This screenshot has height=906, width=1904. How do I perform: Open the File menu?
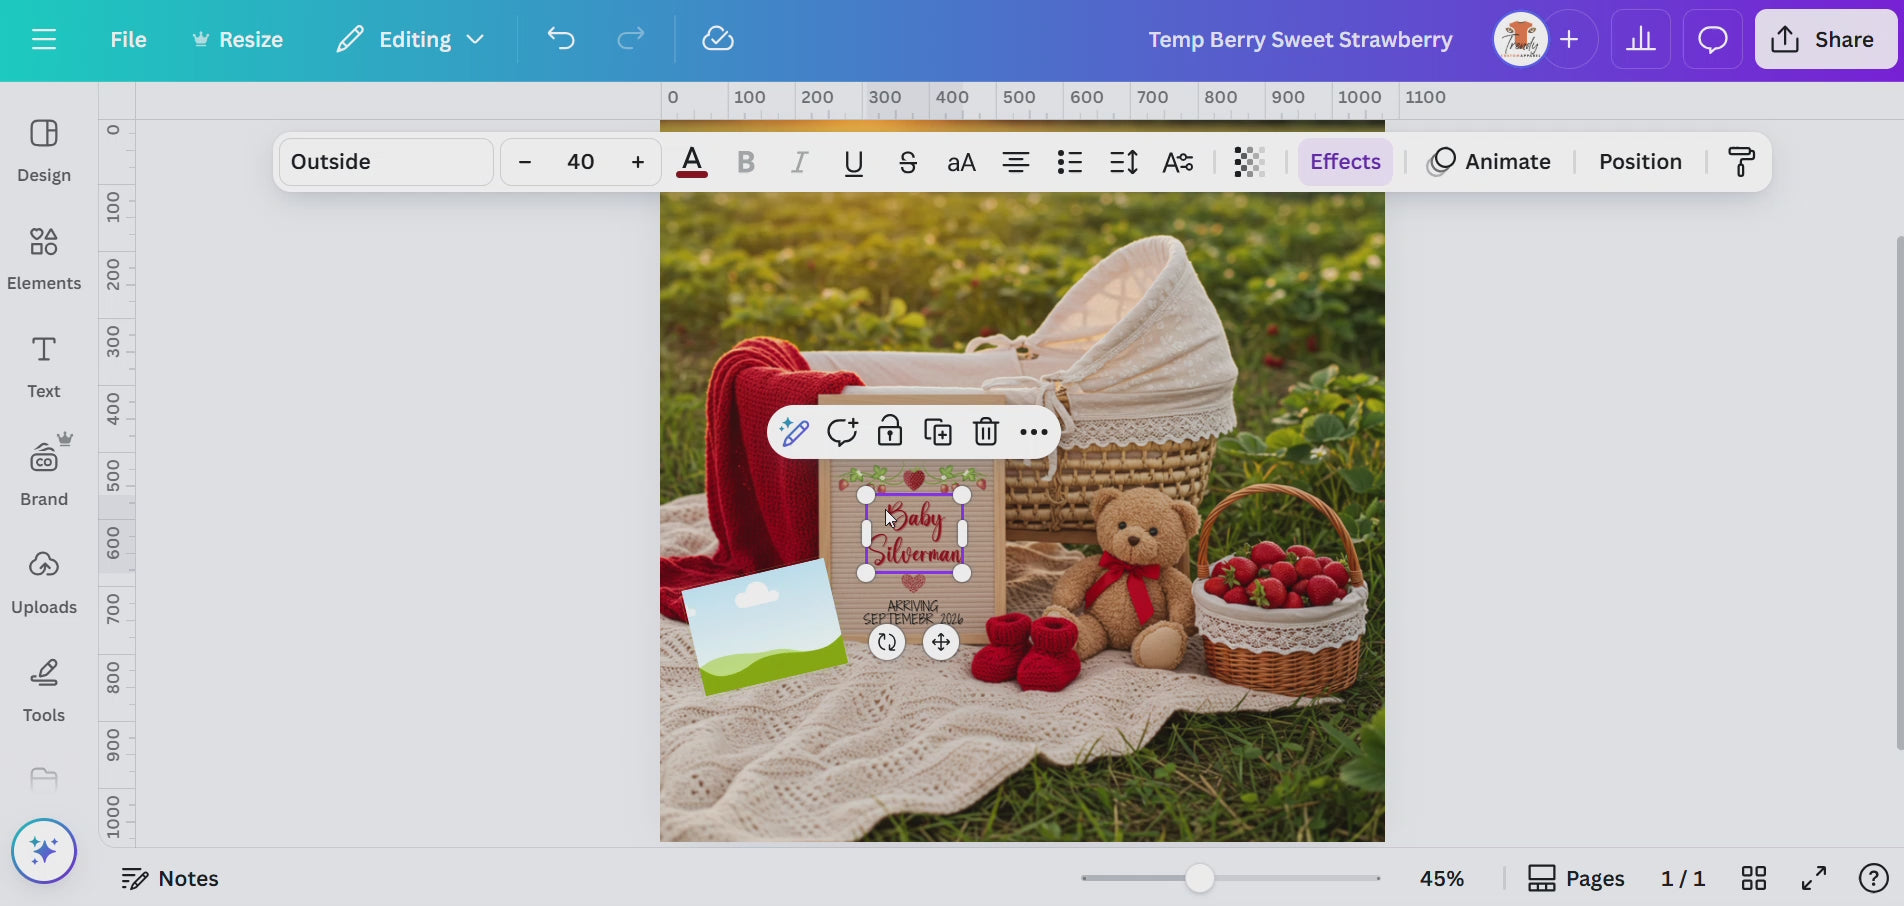(128, 39)
